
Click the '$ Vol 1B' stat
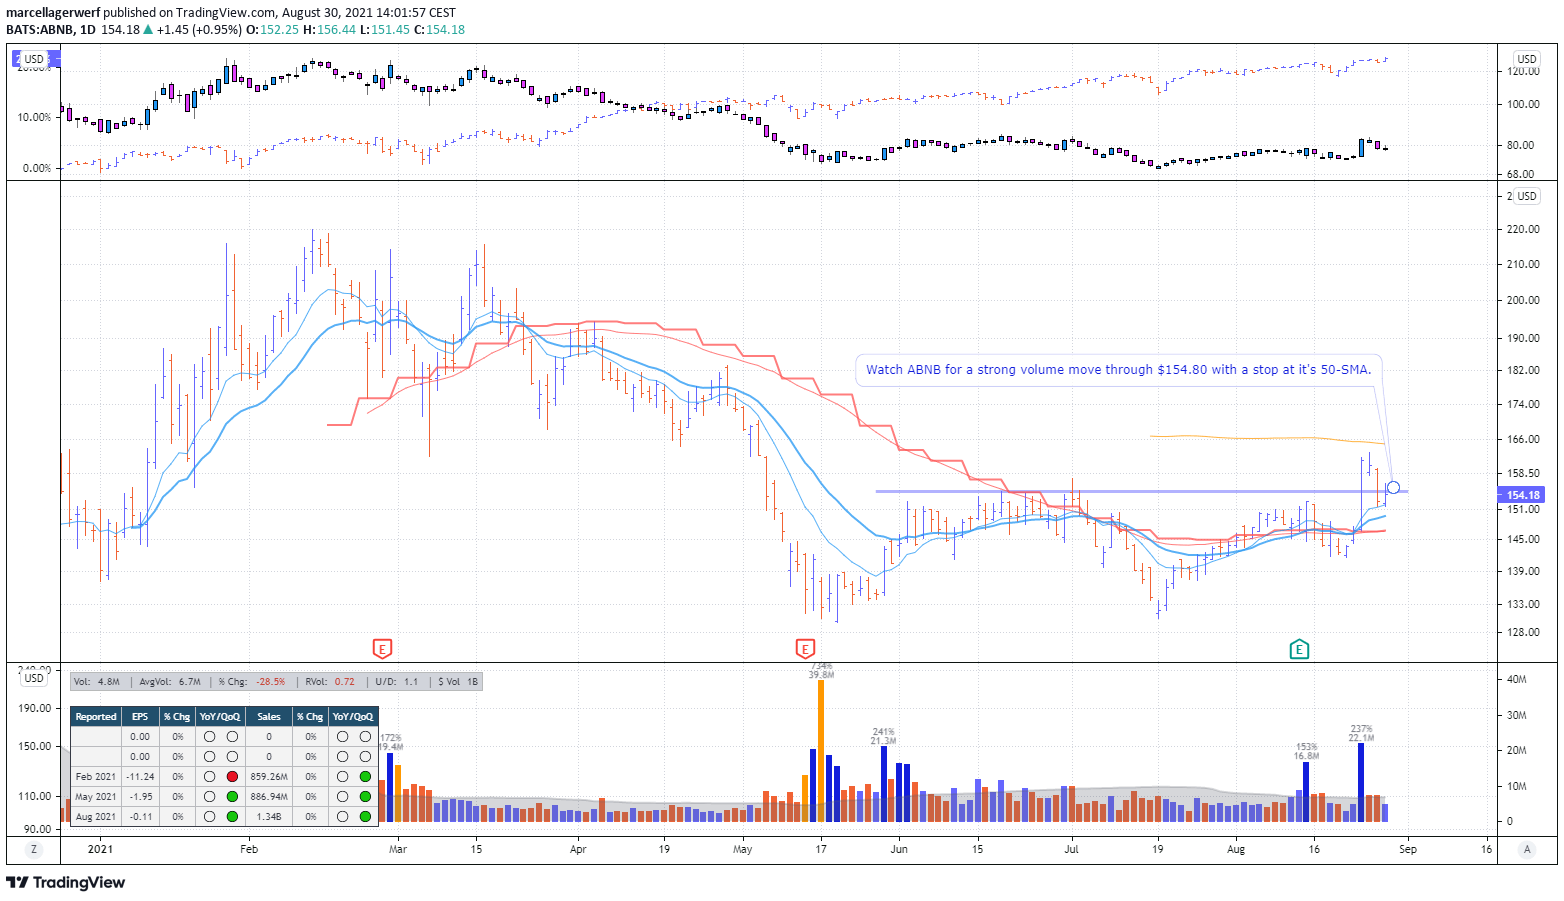[x=458, y=682]
